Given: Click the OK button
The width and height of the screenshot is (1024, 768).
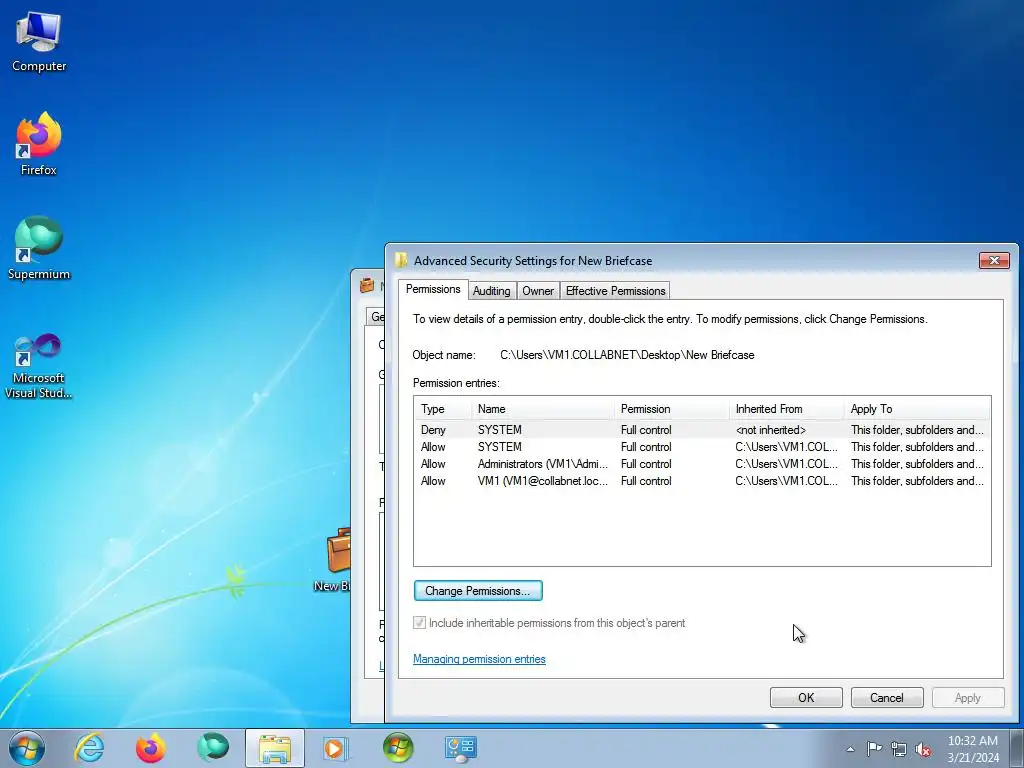Looking at the screenshot, I should [806, 697].
